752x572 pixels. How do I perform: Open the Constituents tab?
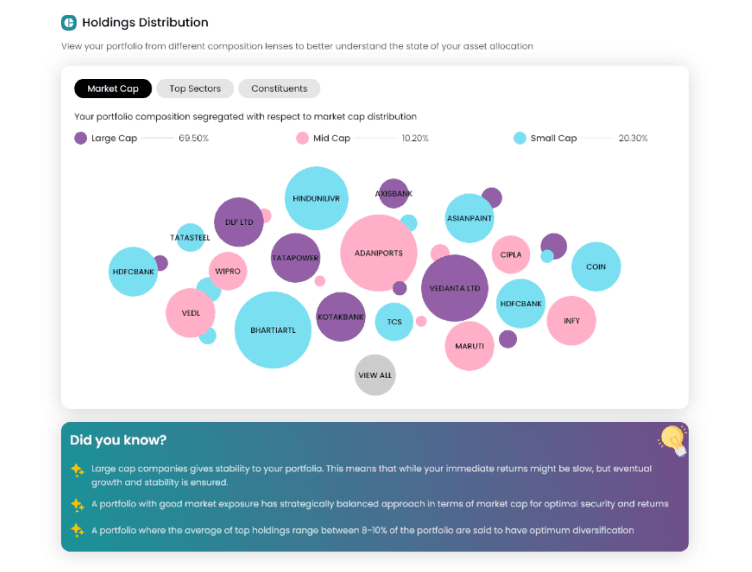click(279, 89)
